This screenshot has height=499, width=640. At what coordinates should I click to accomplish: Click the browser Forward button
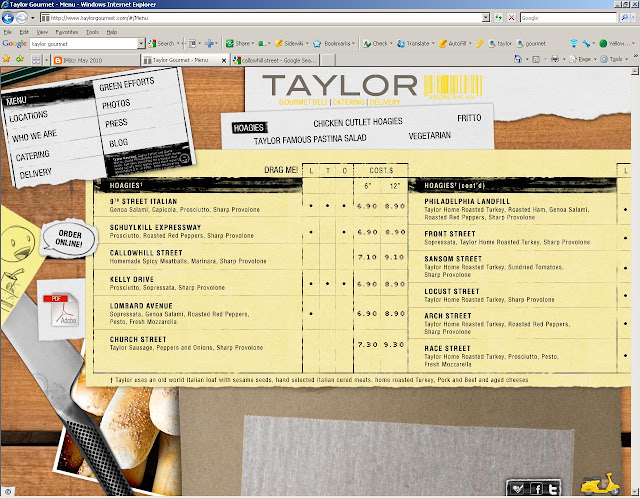pos(22,18)
